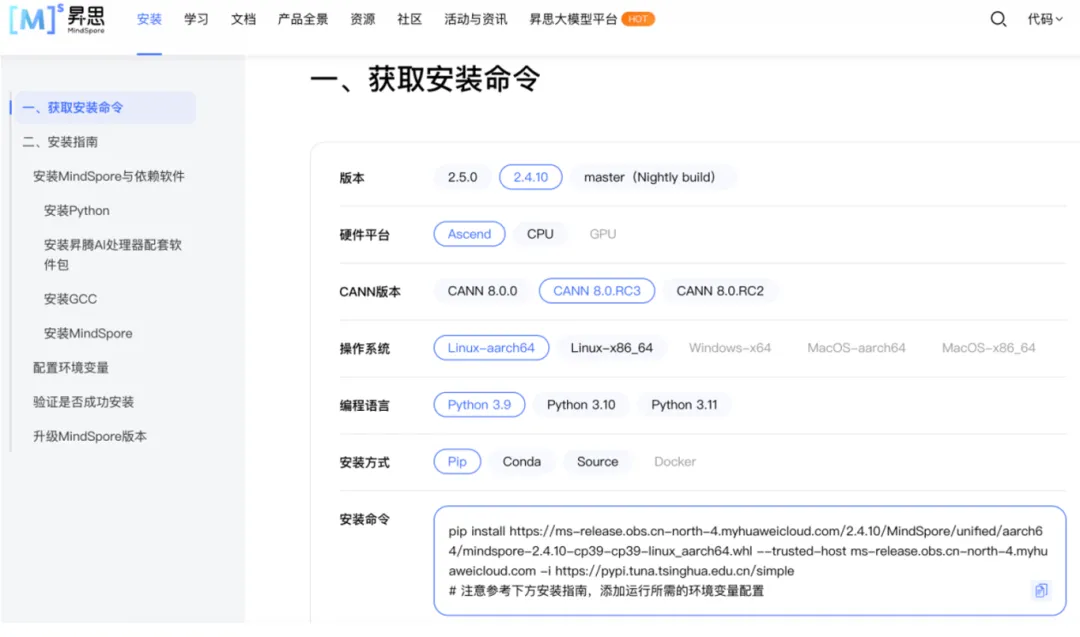This screenshot has width=1080, height=637.
Task: Jump to 验证是否成功安装 section
Action: pyautogui.click(x=83, y=402)
